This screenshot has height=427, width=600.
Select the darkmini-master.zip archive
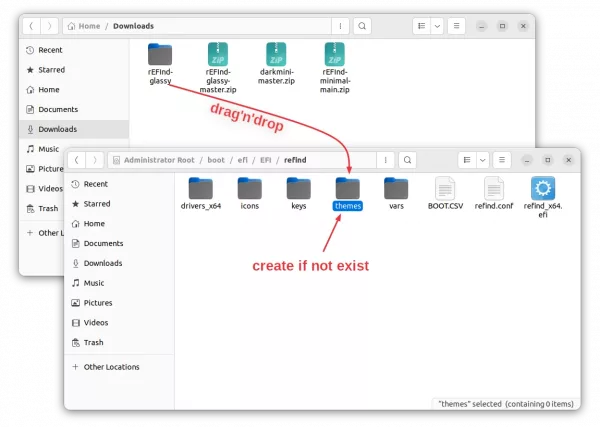pos(277,55)
